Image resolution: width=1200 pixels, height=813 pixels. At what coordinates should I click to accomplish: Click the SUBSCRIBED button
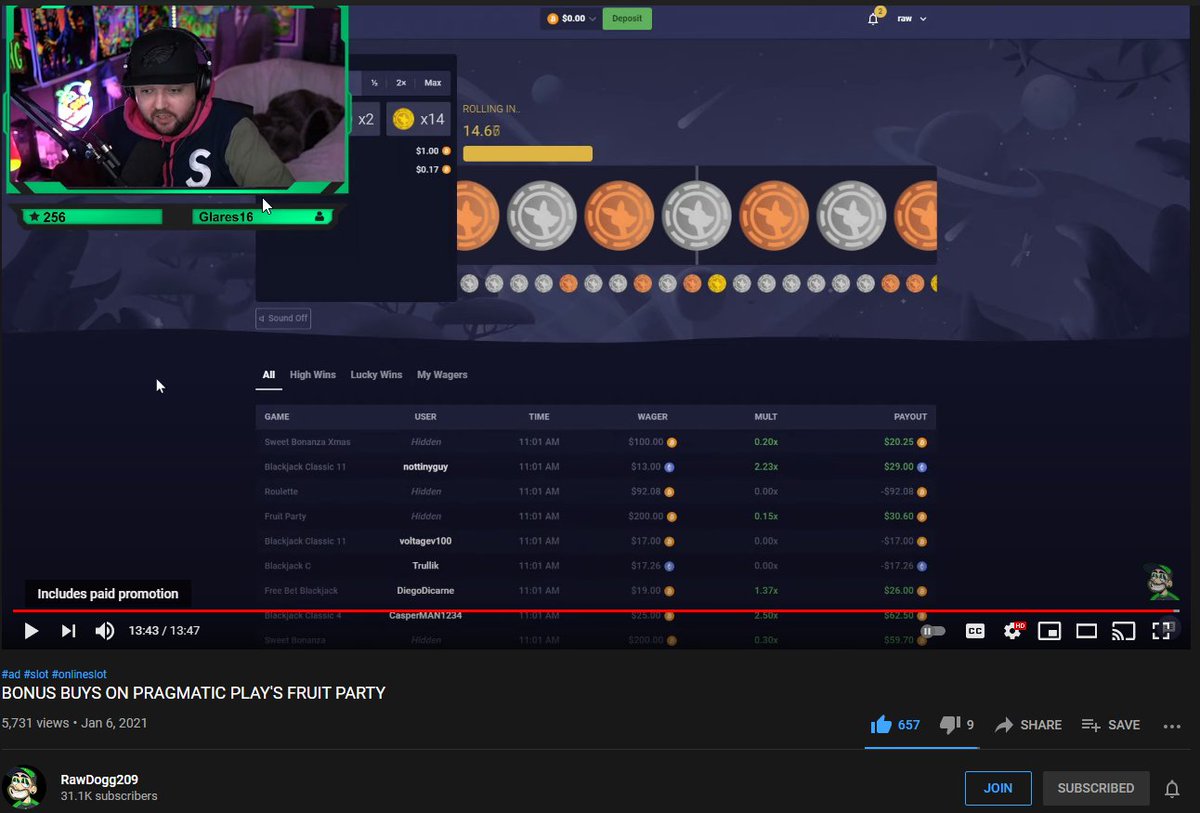(1095, 788)
